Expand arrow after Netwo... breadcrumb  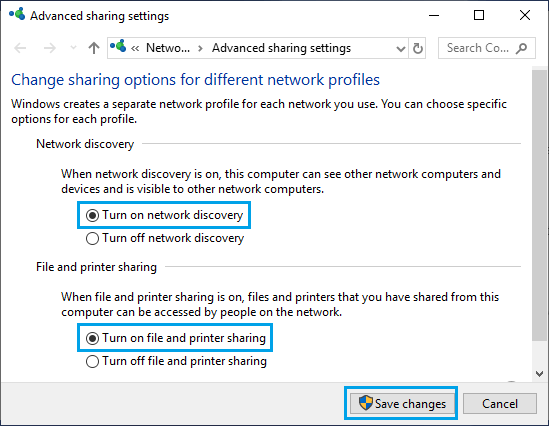pyautogui.click(x=200, y=48)
